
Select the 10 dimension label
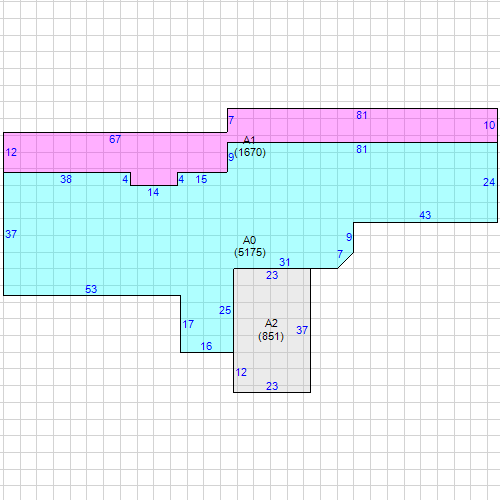click(x=489, y=125)
